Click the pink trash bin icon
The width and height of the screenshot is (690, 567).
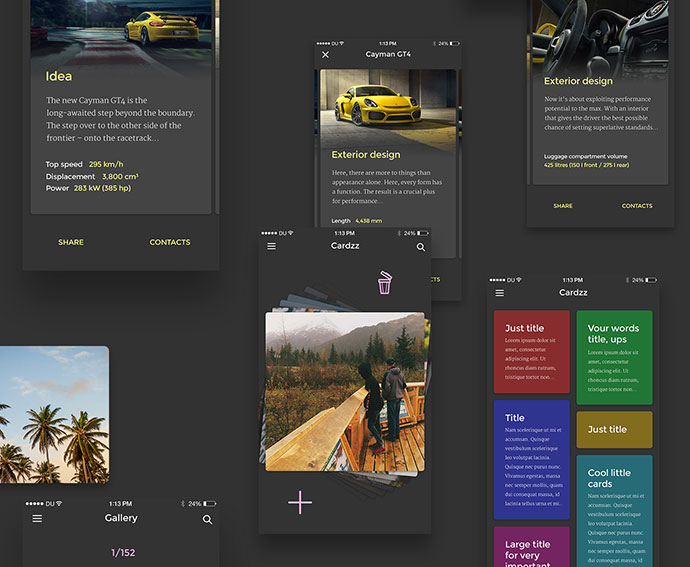385,282
